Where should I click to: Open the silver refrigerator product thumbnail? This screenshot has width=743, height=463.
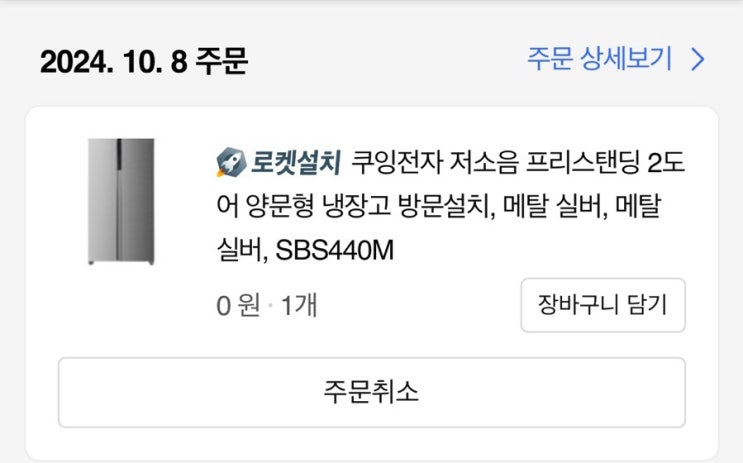coord(121,201)
